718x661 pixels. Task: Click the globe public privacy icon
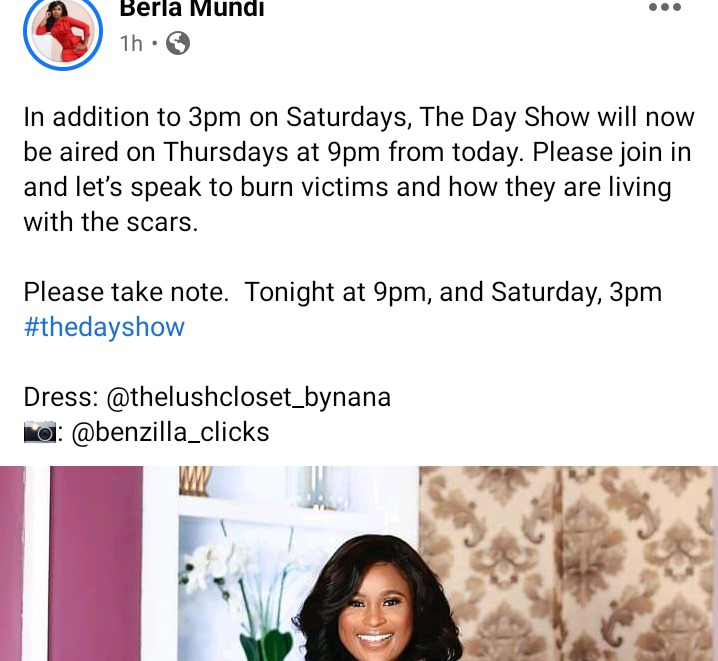tap(178, 43)
